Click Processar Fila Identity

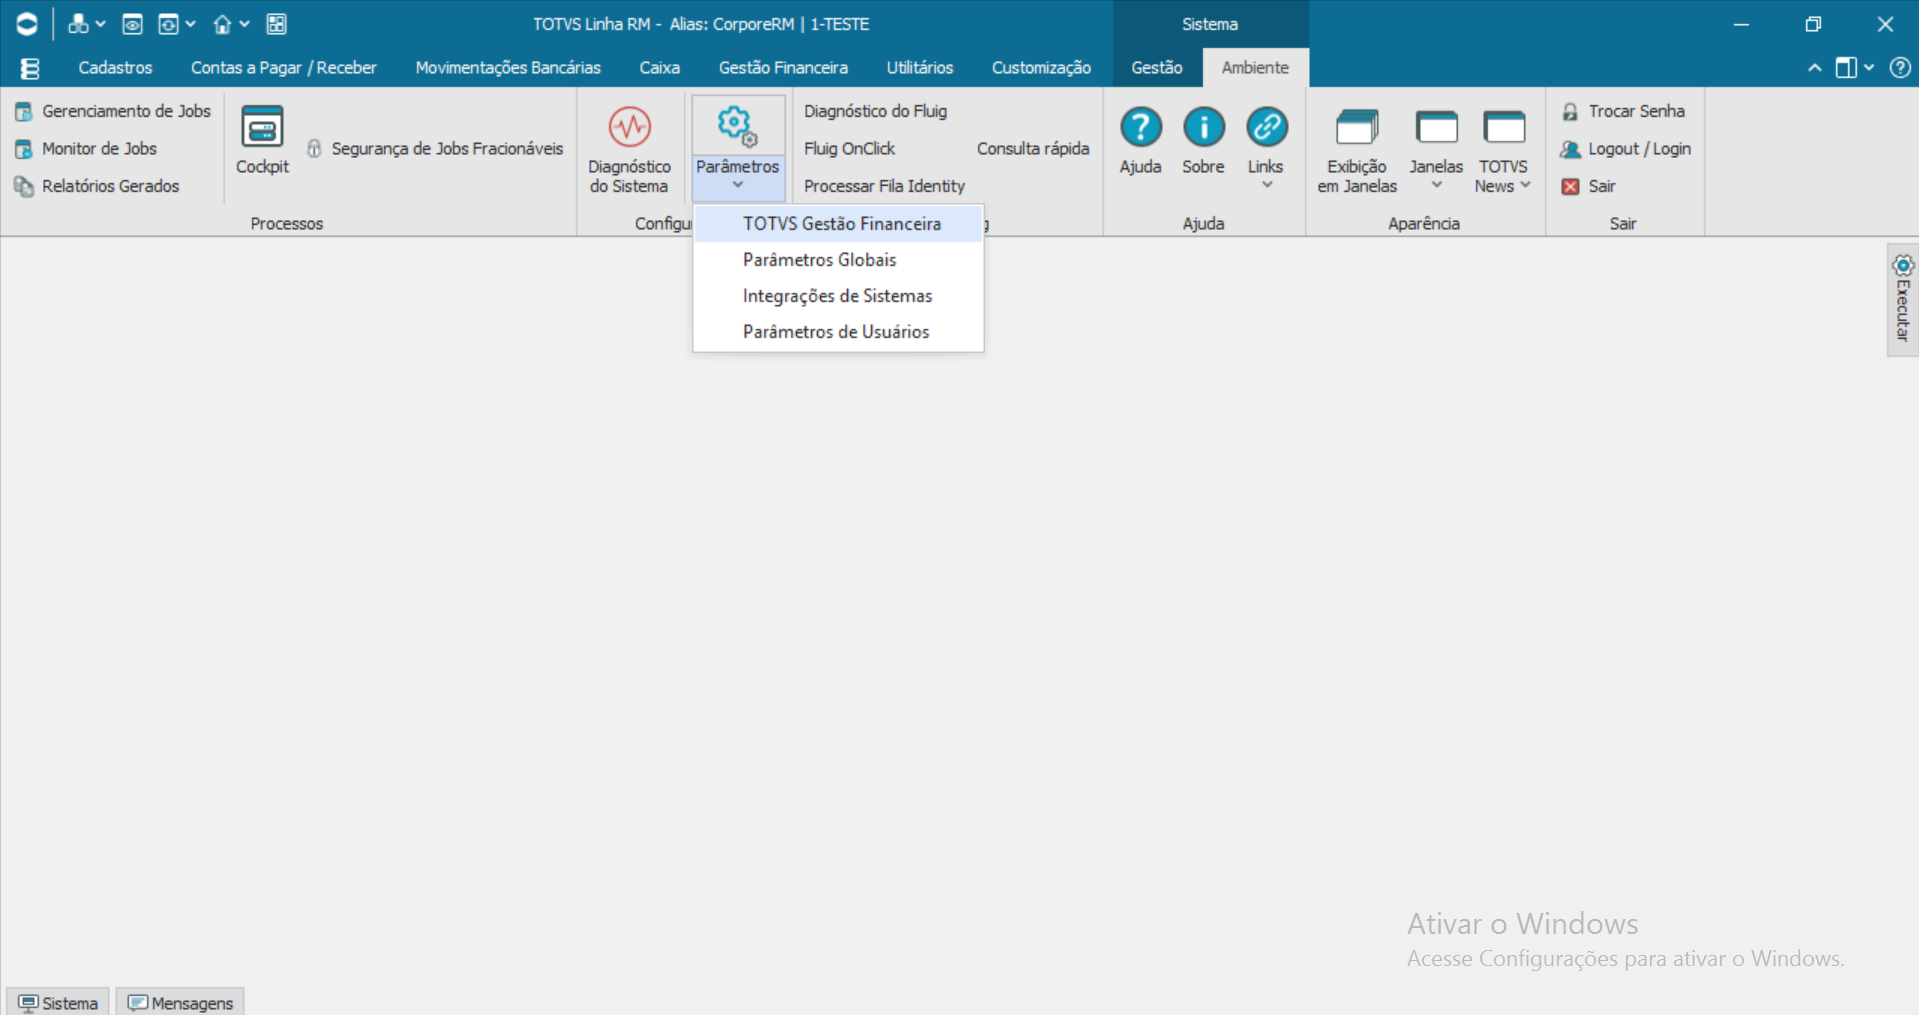[x=884, y=186]
